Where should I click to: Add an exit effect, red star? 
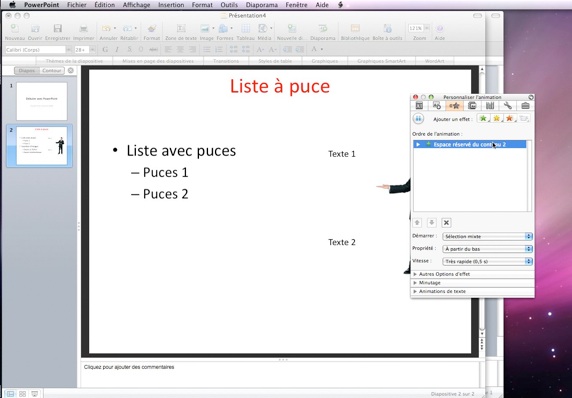[x=510, y=119]
